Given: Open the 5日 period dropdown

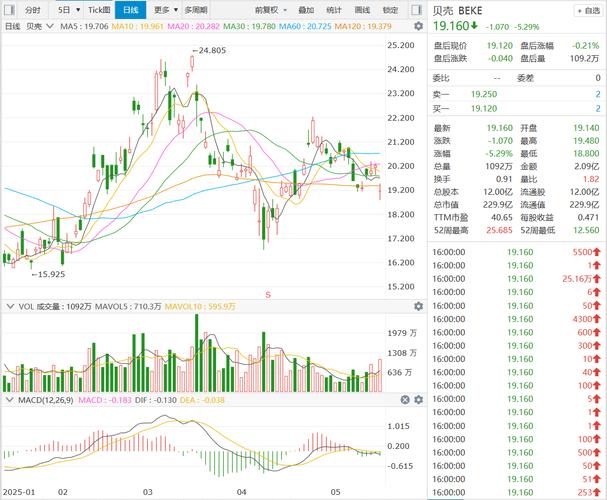Looking at the screenshot, I should [x=65, y=9].
